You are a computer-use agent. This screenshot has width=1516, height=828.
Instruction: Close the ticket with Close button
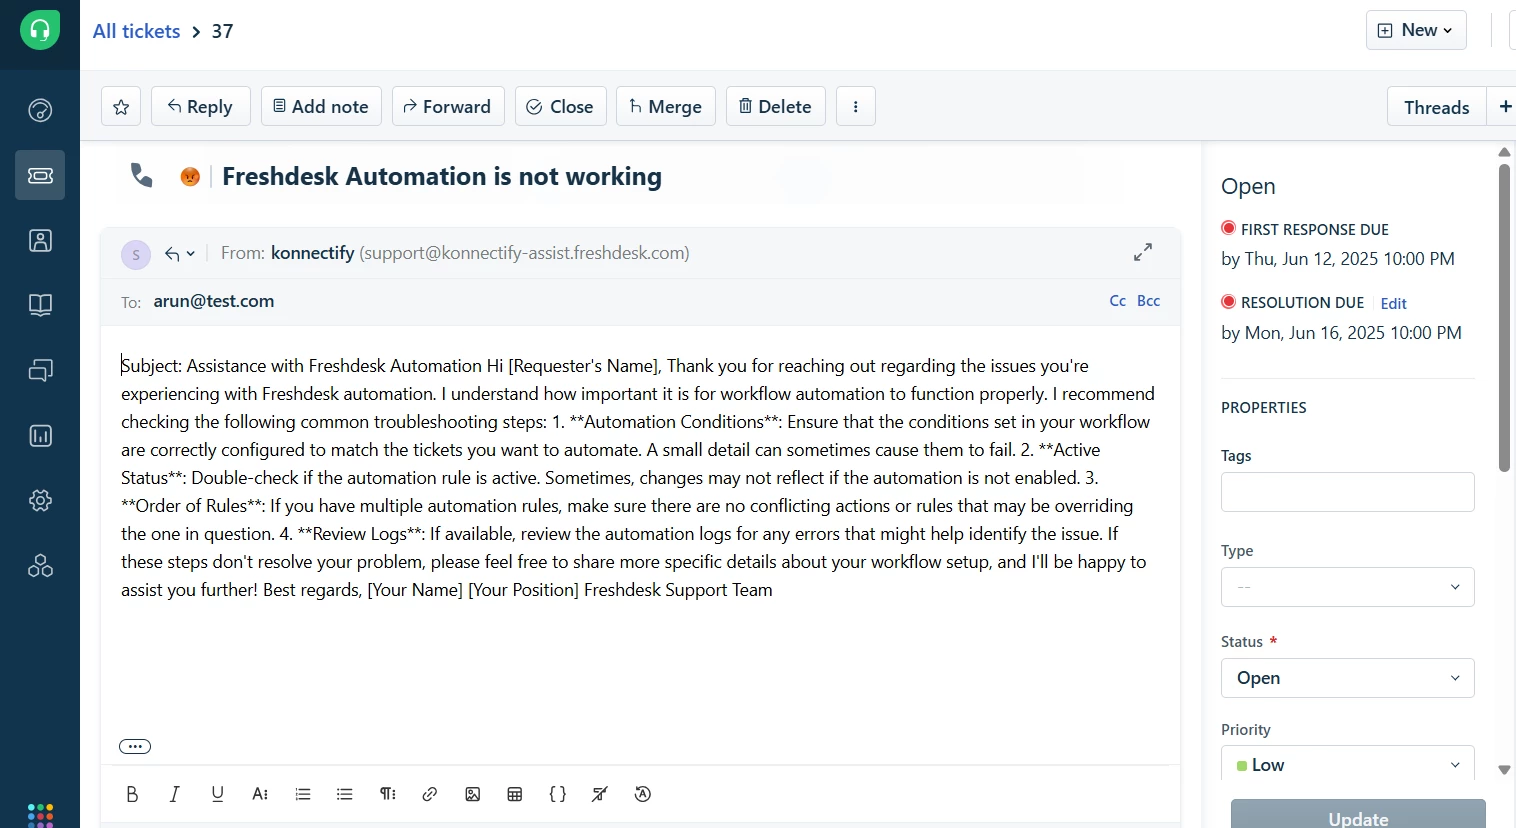point(560,106)
